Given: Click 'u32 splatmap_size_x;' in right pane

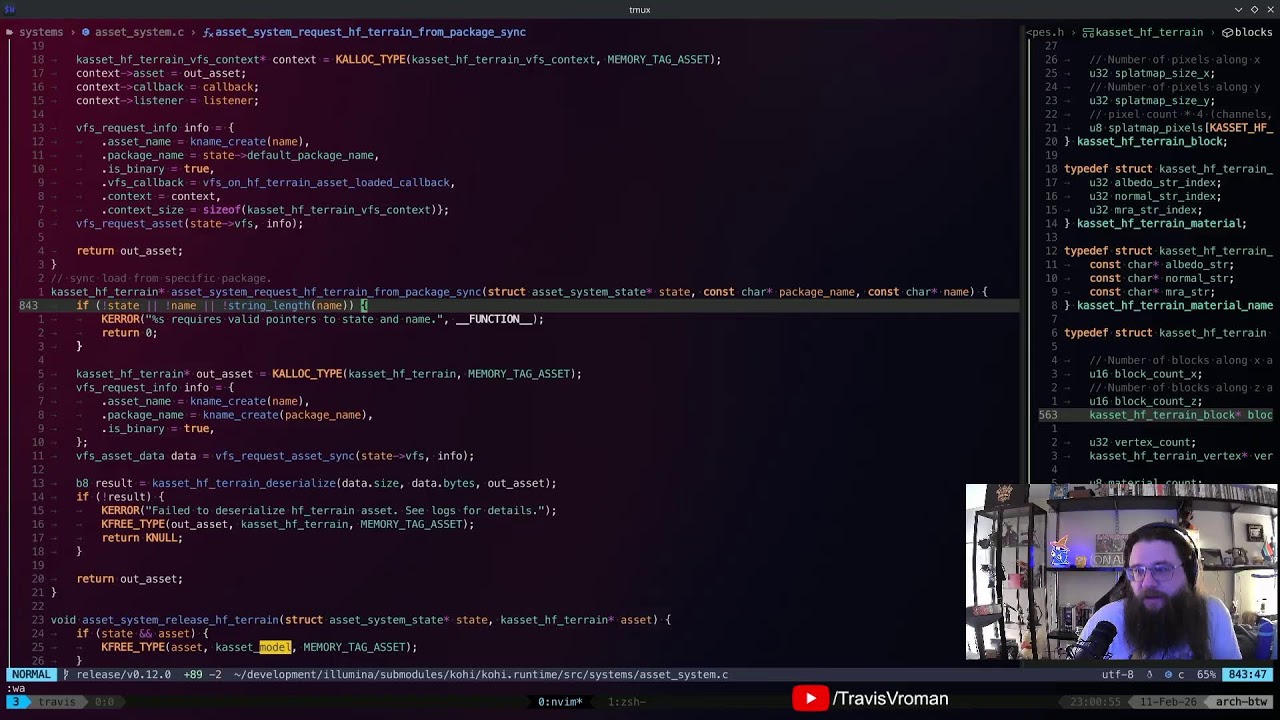Looking at the screenshot, I should 1152,74.
